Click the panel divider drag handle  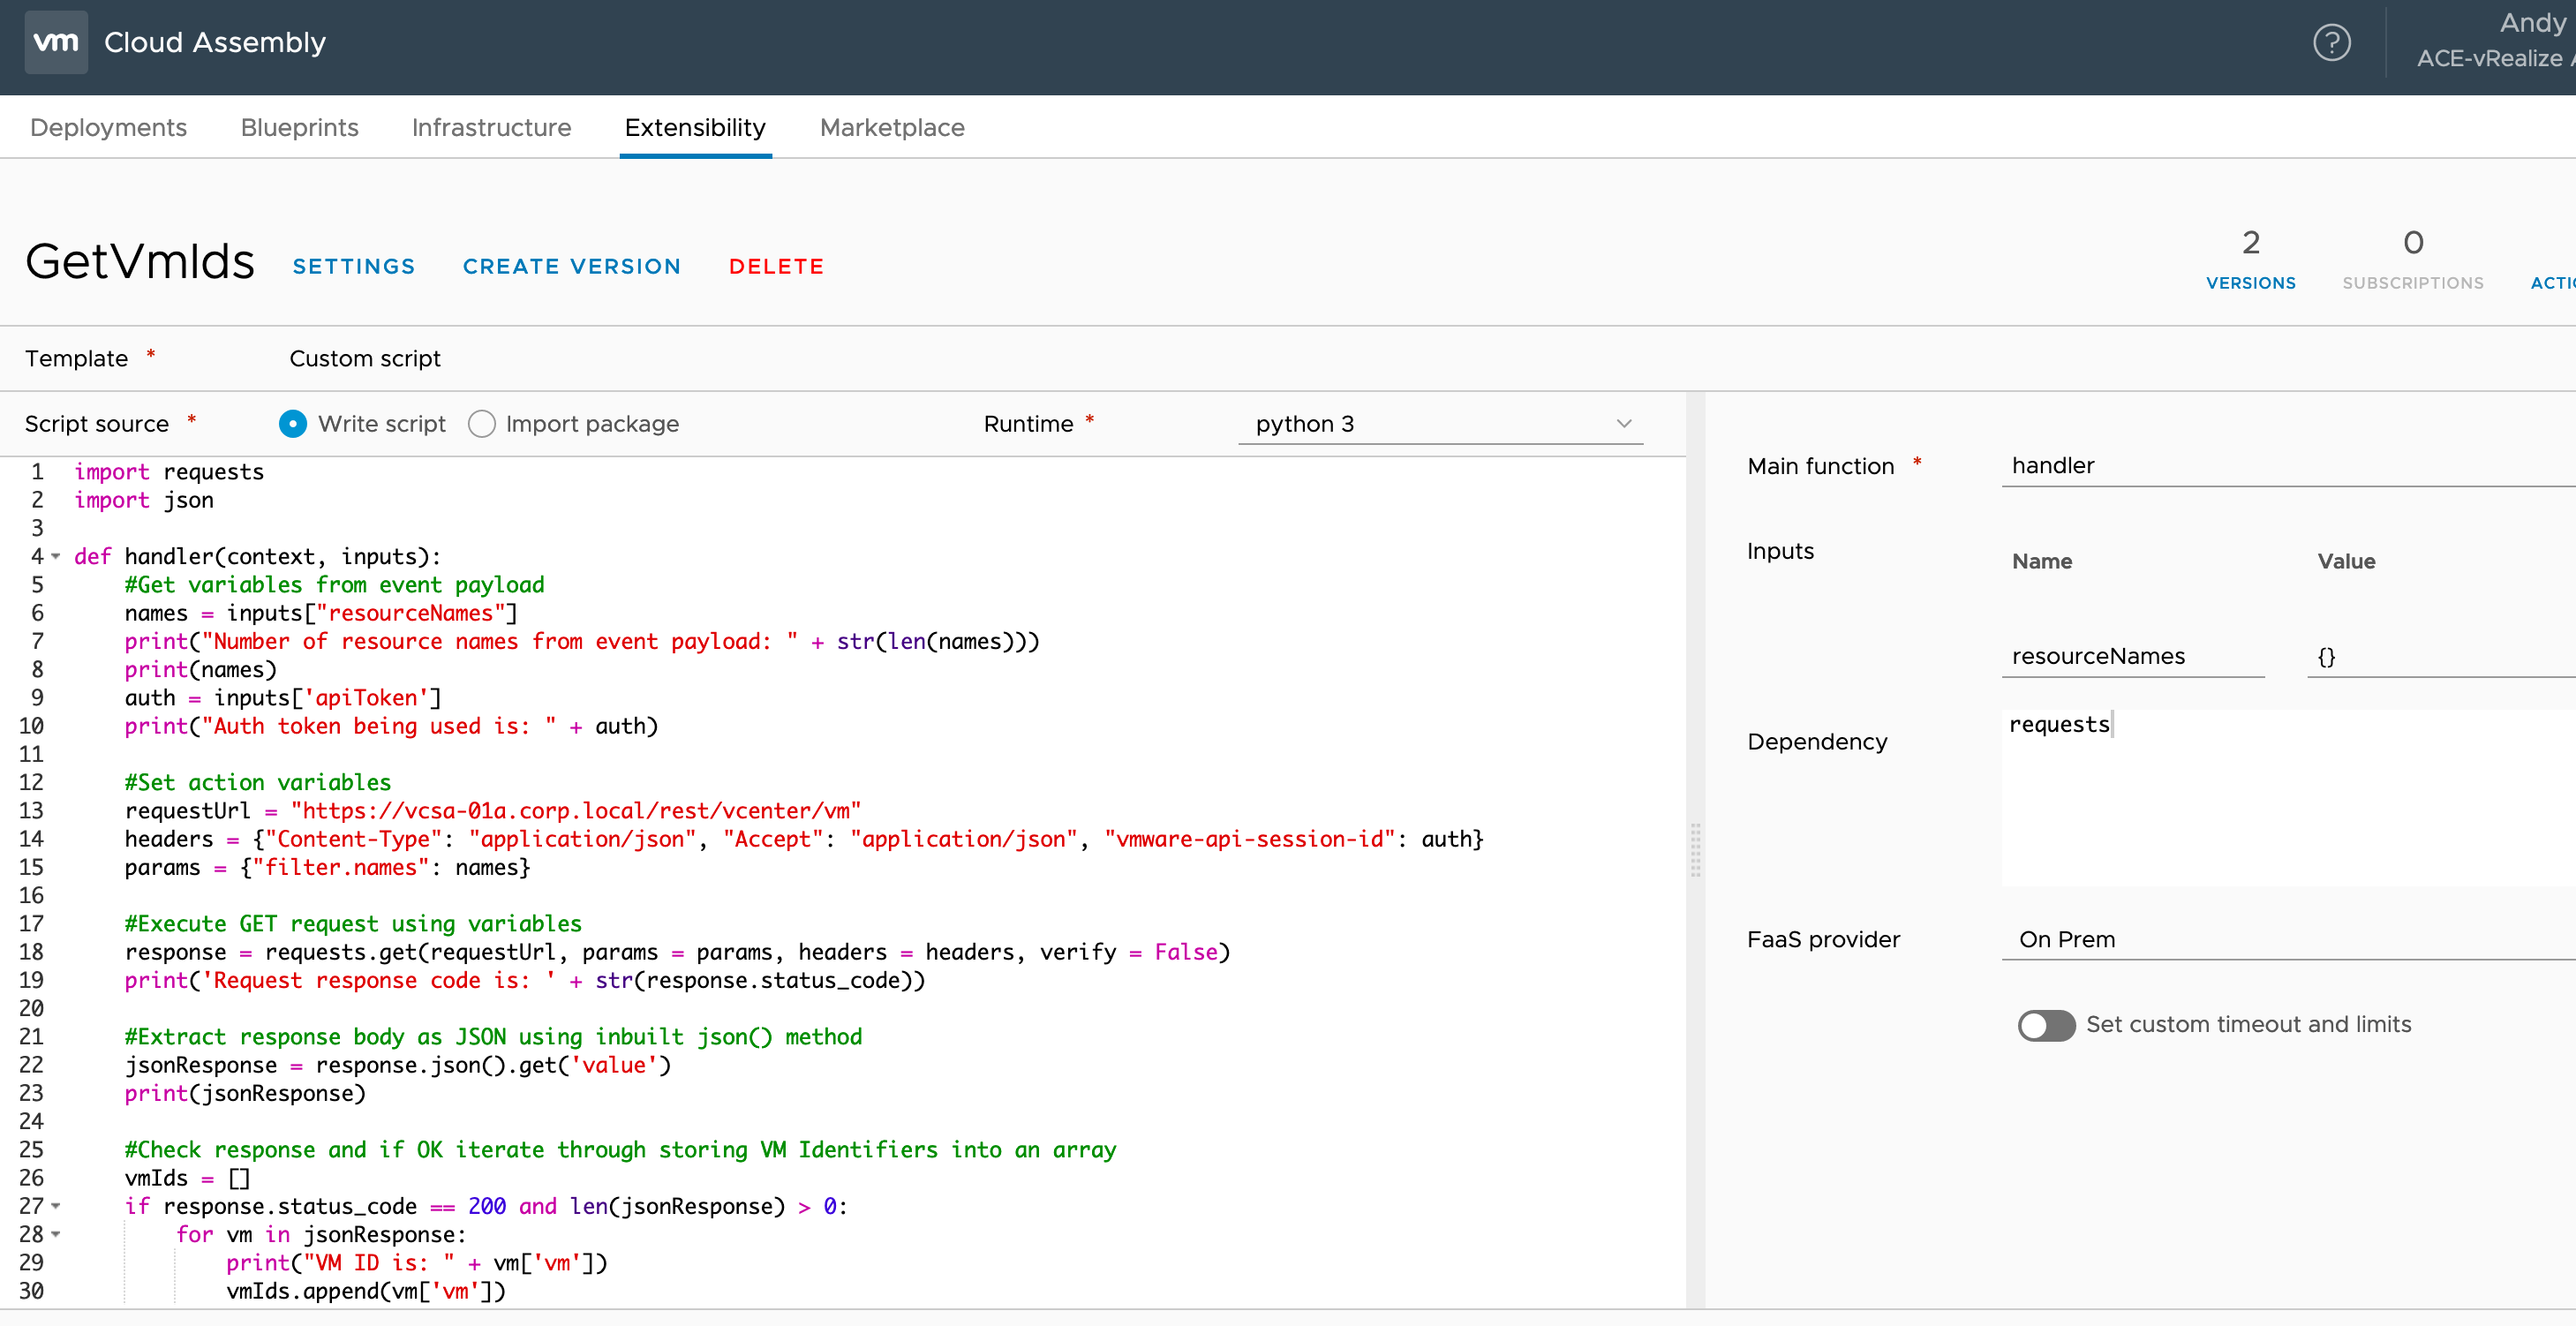1695,850
